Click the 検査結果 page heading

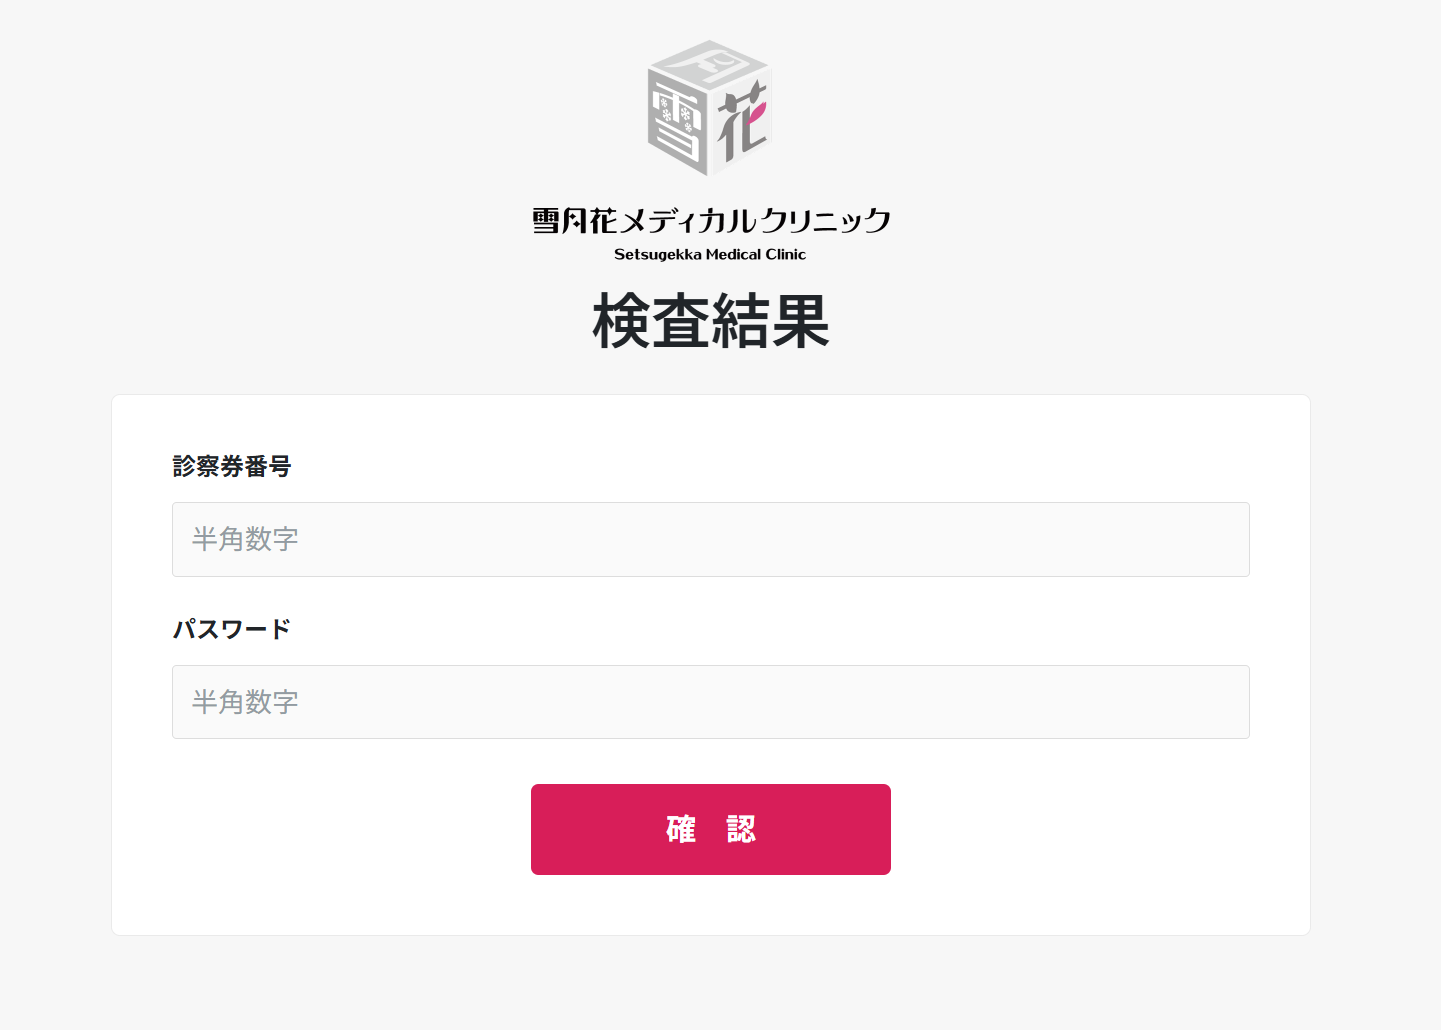711,322
